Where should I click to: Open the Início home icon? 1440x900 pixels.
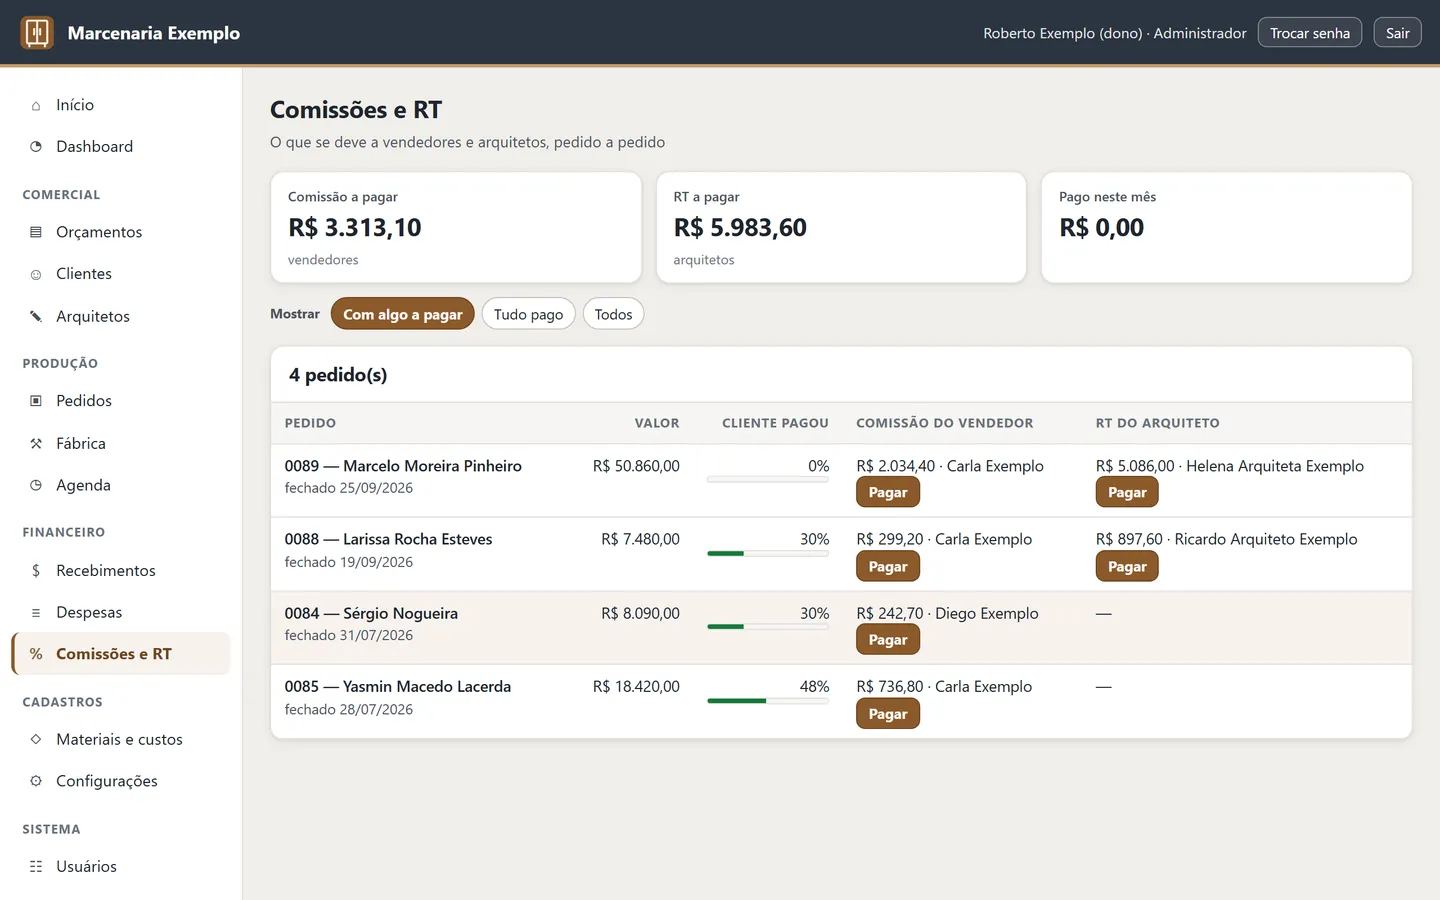(x=36, y=105)
